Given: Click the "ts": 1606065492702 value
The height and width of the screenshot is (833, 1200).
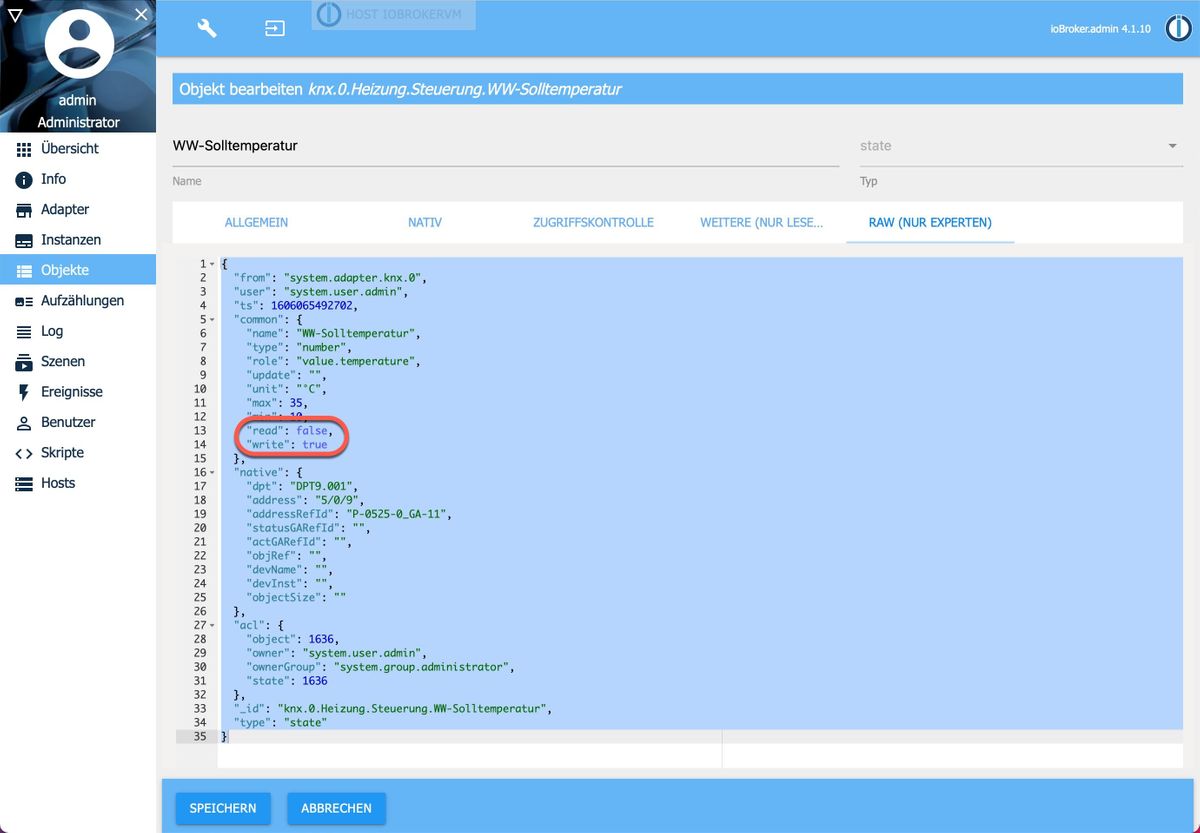Looking at the screenshot, I should click(x=314, y=306).
